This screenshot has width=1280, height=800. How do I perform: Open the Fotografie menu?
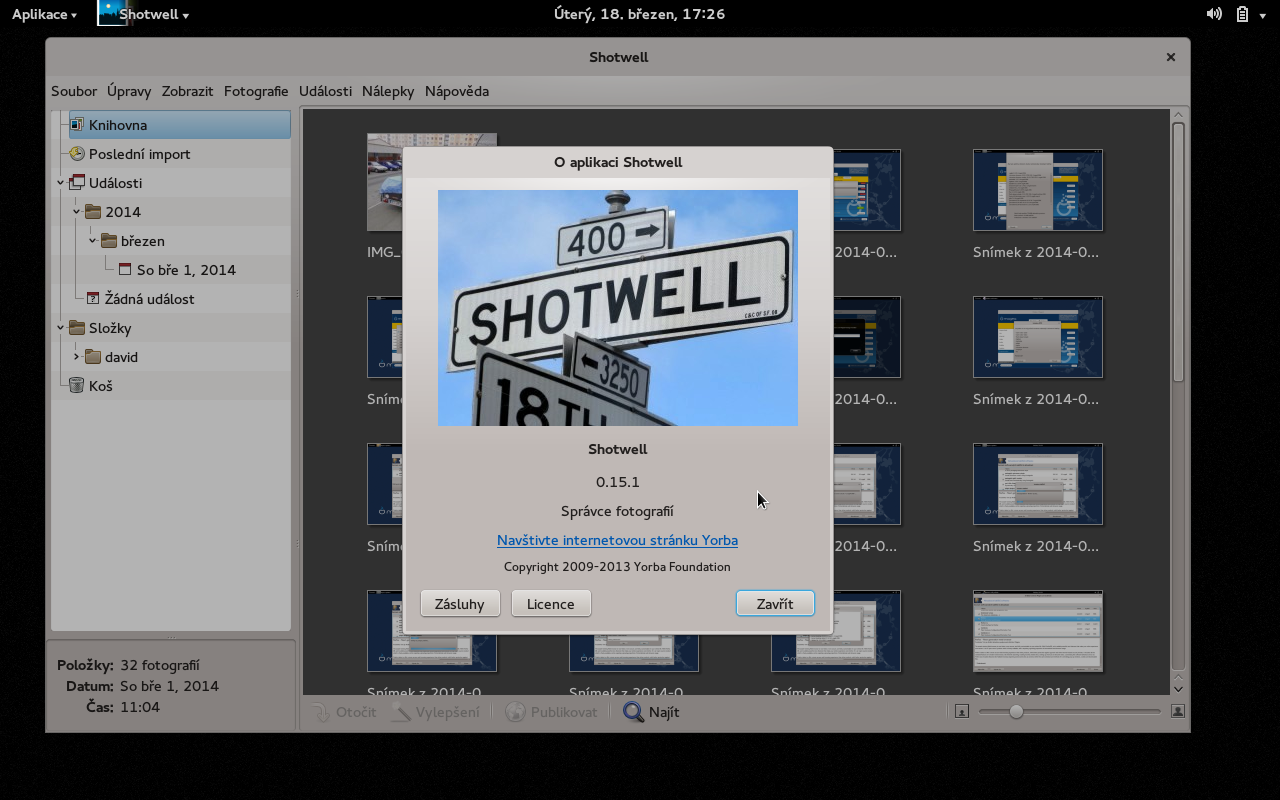pyautogui.click(x=256, y=91)
